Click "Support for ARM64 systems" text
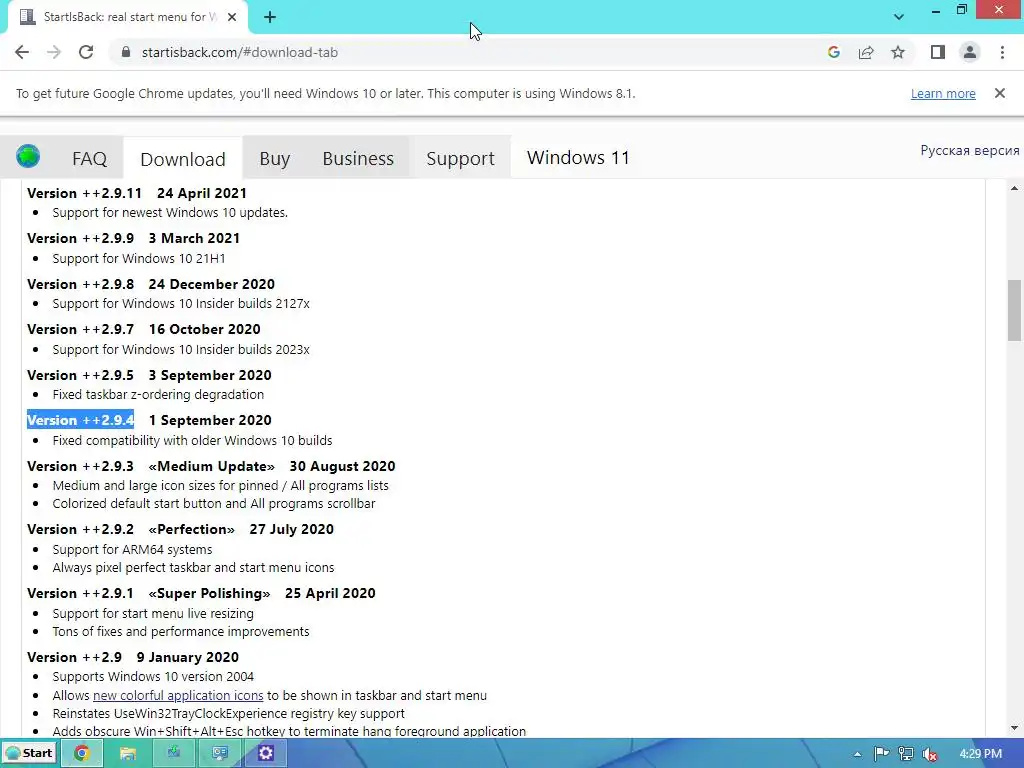Screen dimensions: 1024x768 (x=133, y=550)
